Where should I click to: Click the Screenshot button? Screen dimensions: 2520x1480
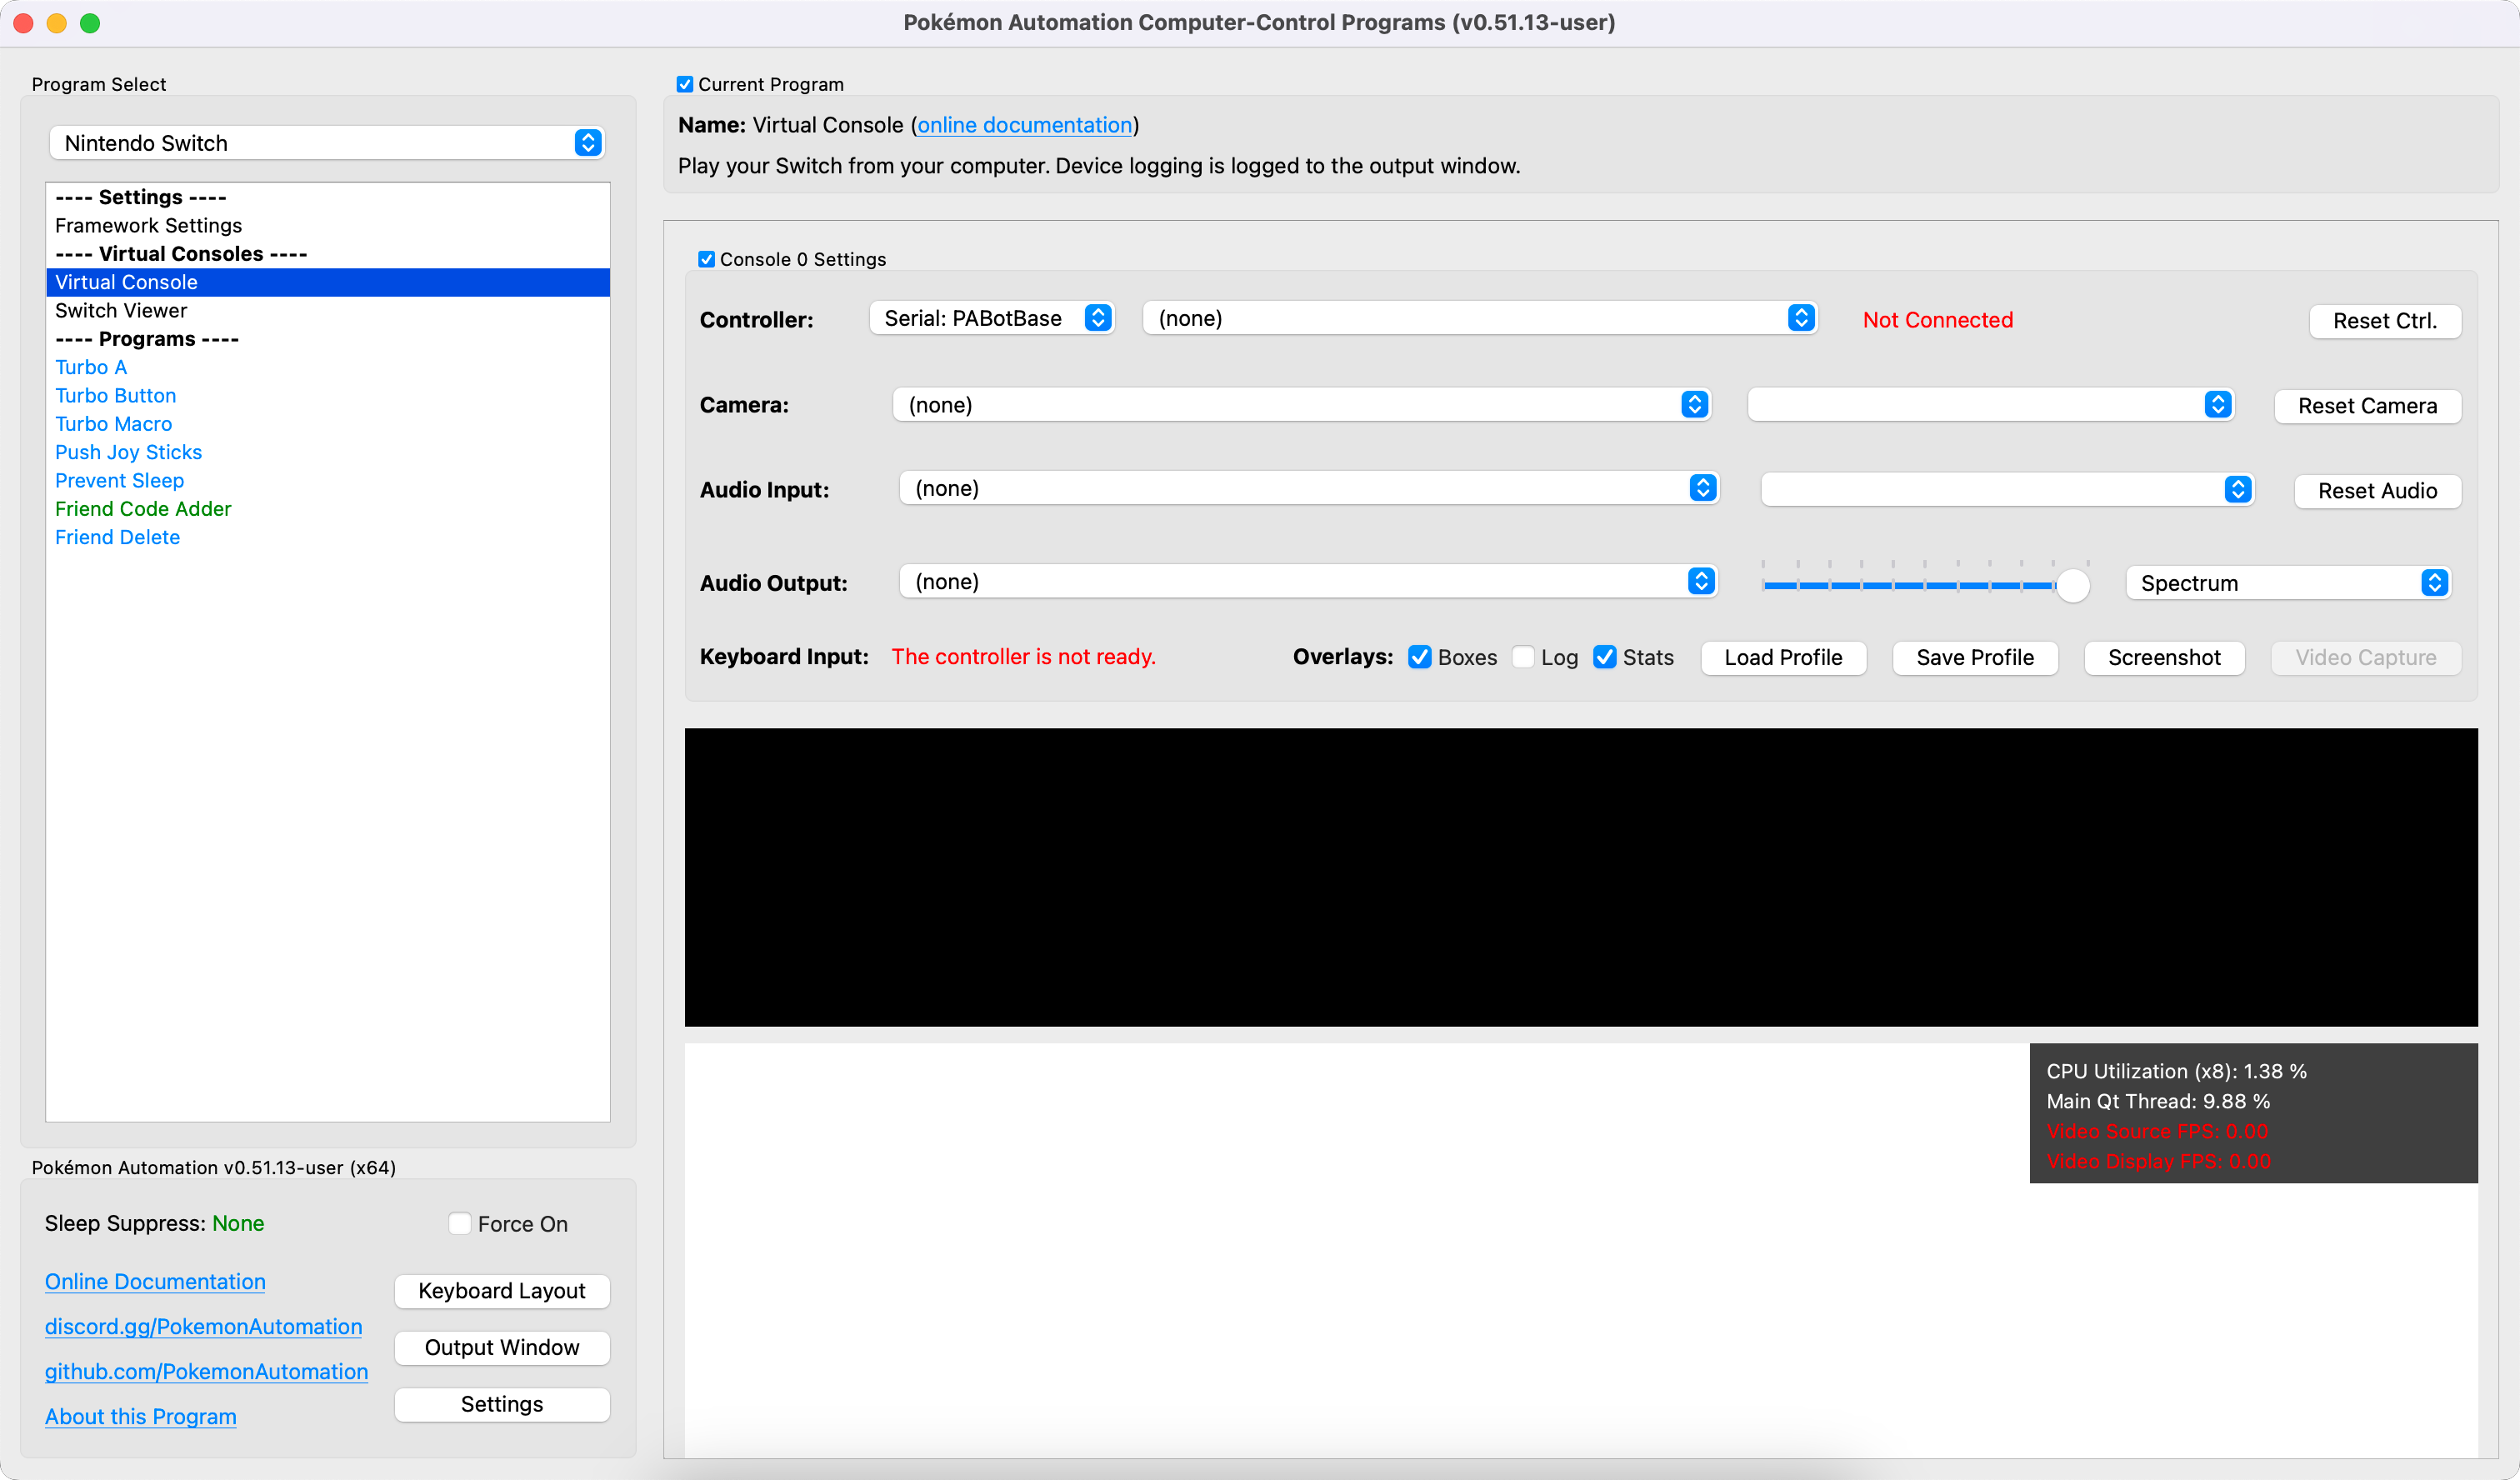2163,657
